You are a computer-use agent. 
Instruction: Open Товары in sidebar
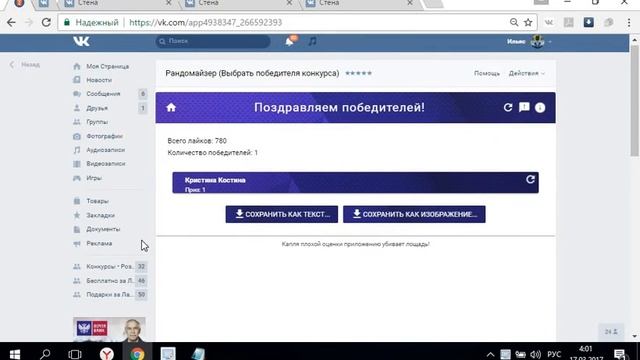point(98,201)
